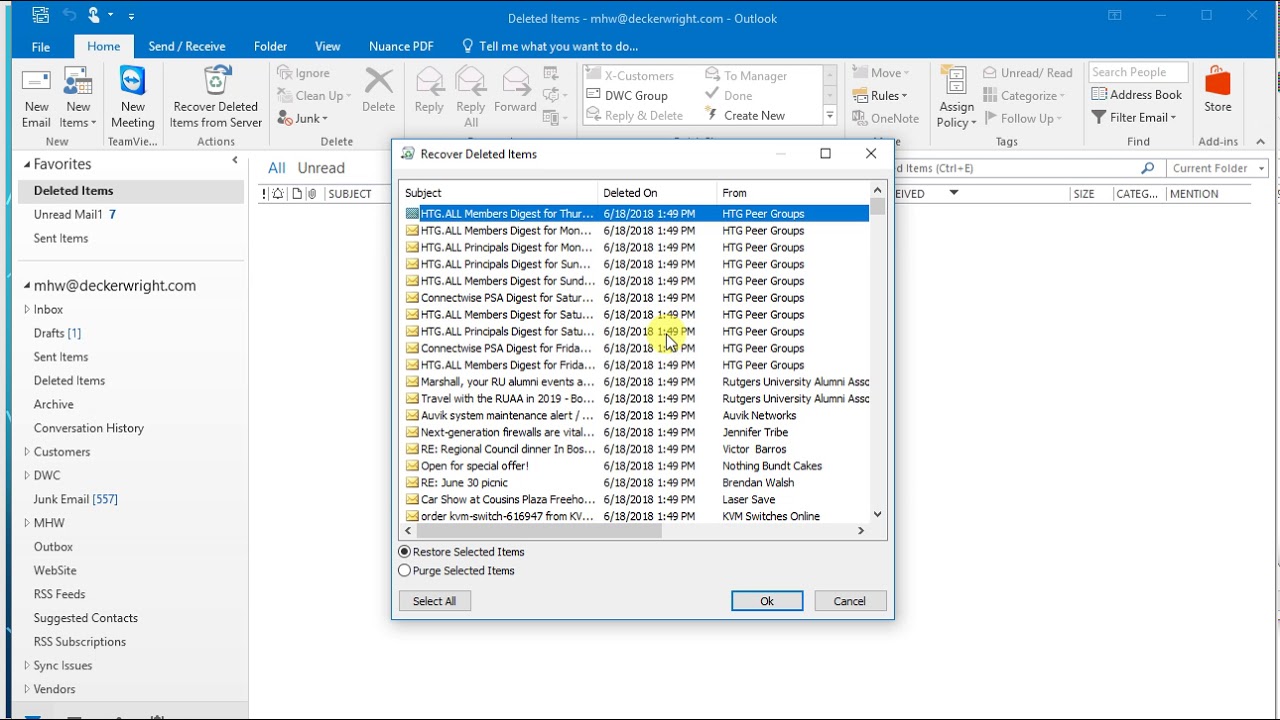This screenshot has width=1280, height=720.
Task: Click the dialog vertical scrollbar down arrow
Action: 877,515
